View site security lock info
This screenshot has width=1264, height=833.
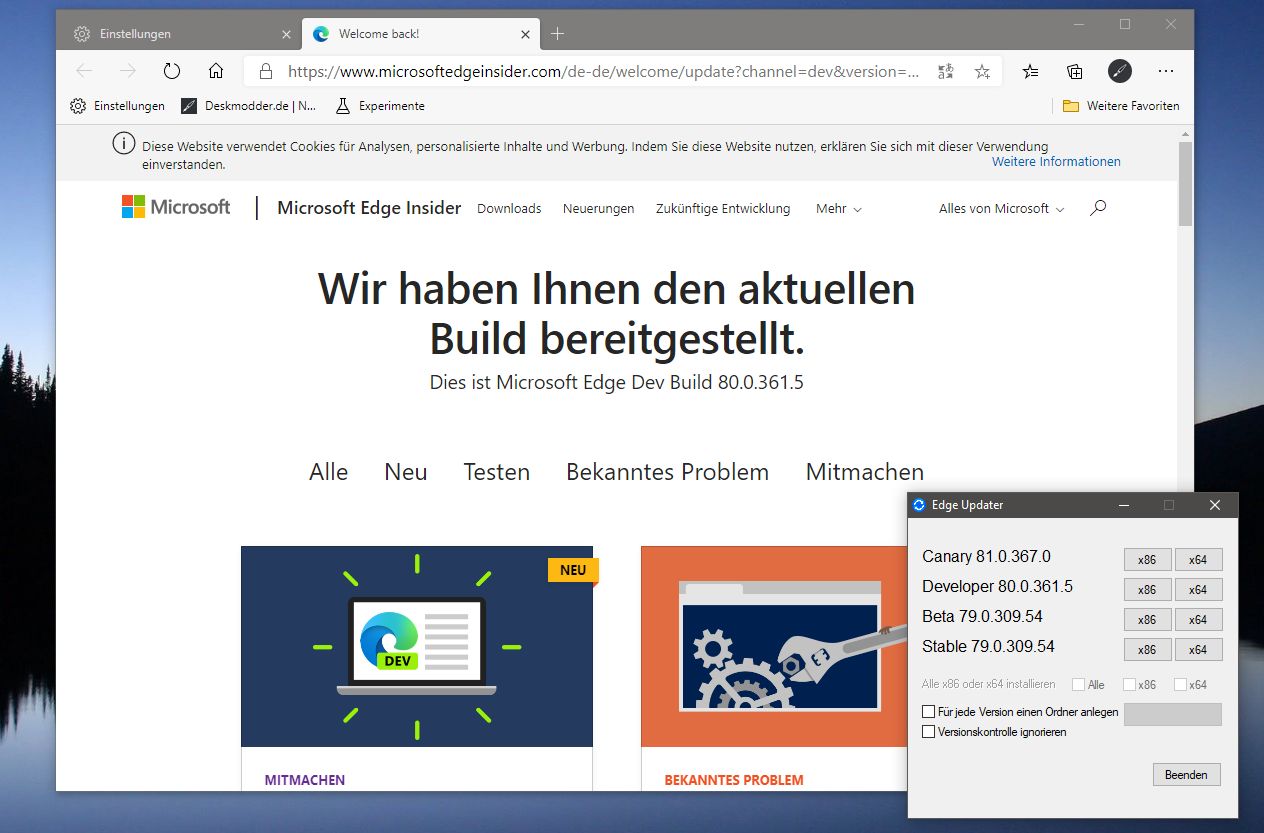coord(265,71)
